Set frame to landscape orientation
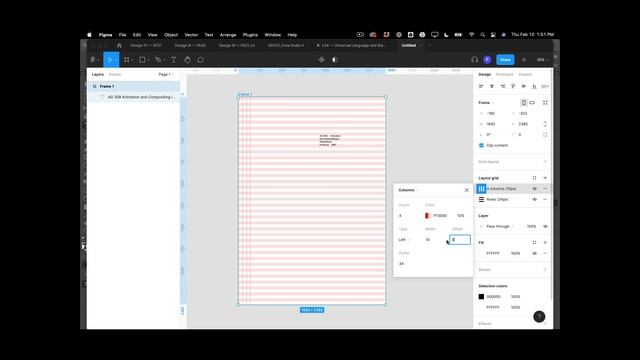 pyautogui.click(x=532, y=102)
